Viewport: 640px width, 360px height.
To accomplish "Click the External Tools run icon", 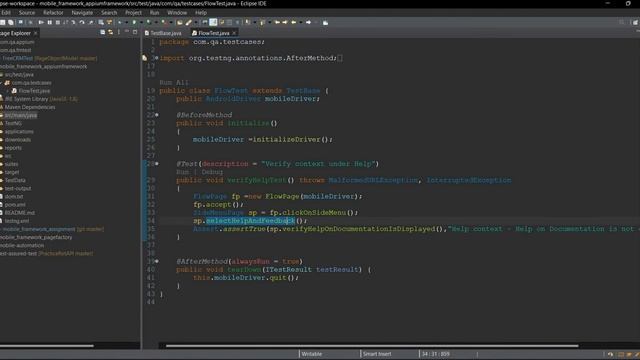I will coord(163,22).
